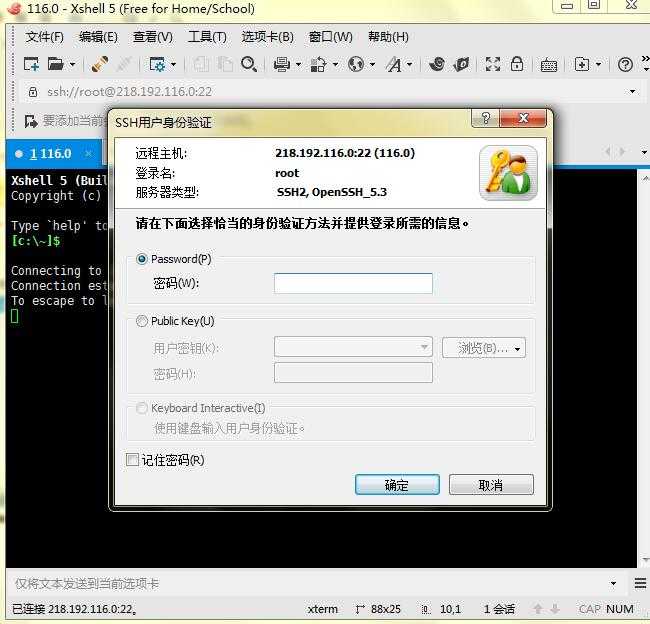Click the '88x25' terminal size entry

(386, 609)
